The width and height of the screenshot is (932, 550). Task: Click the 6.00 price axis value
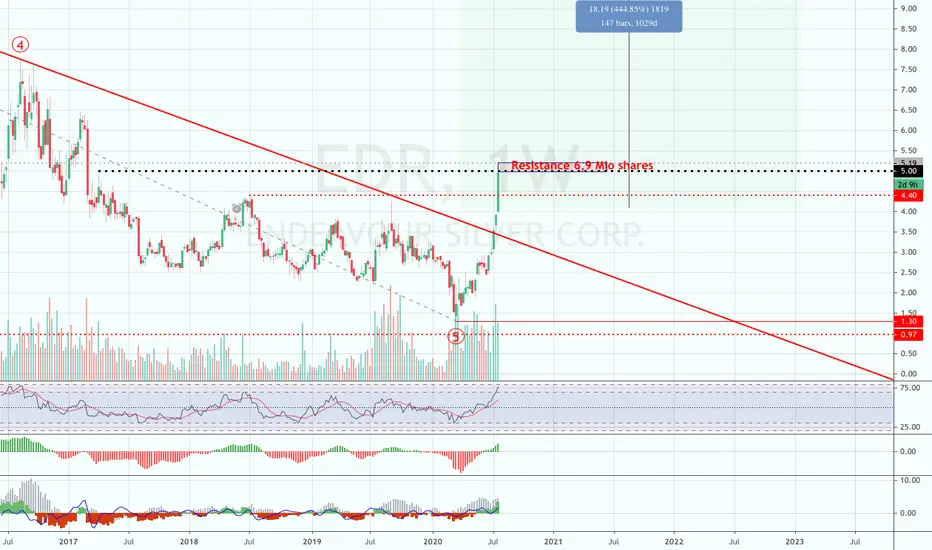coord(908,130)
